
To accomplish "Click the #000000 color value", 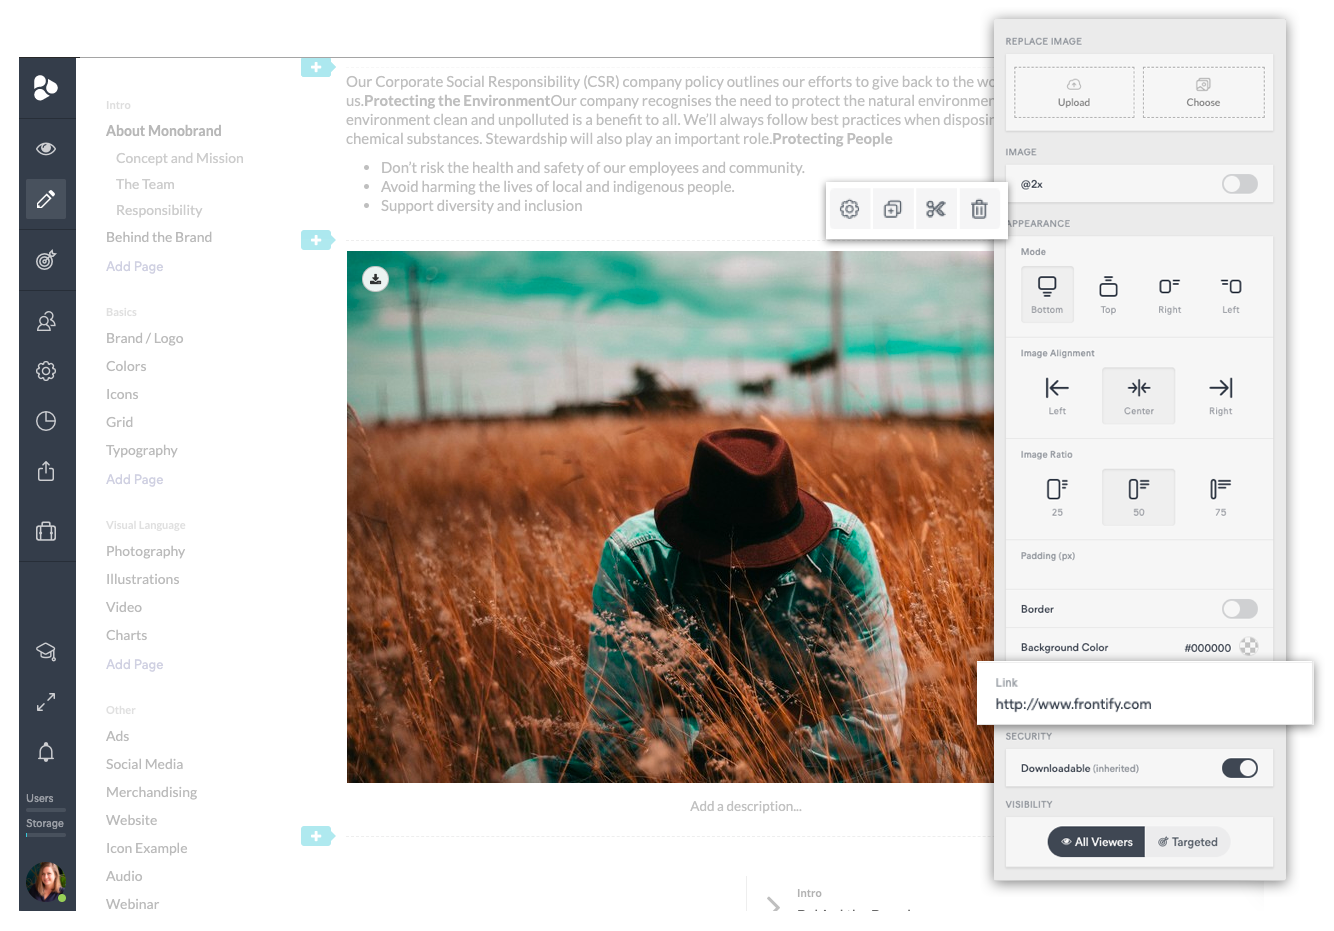I will coord(1207,648).
